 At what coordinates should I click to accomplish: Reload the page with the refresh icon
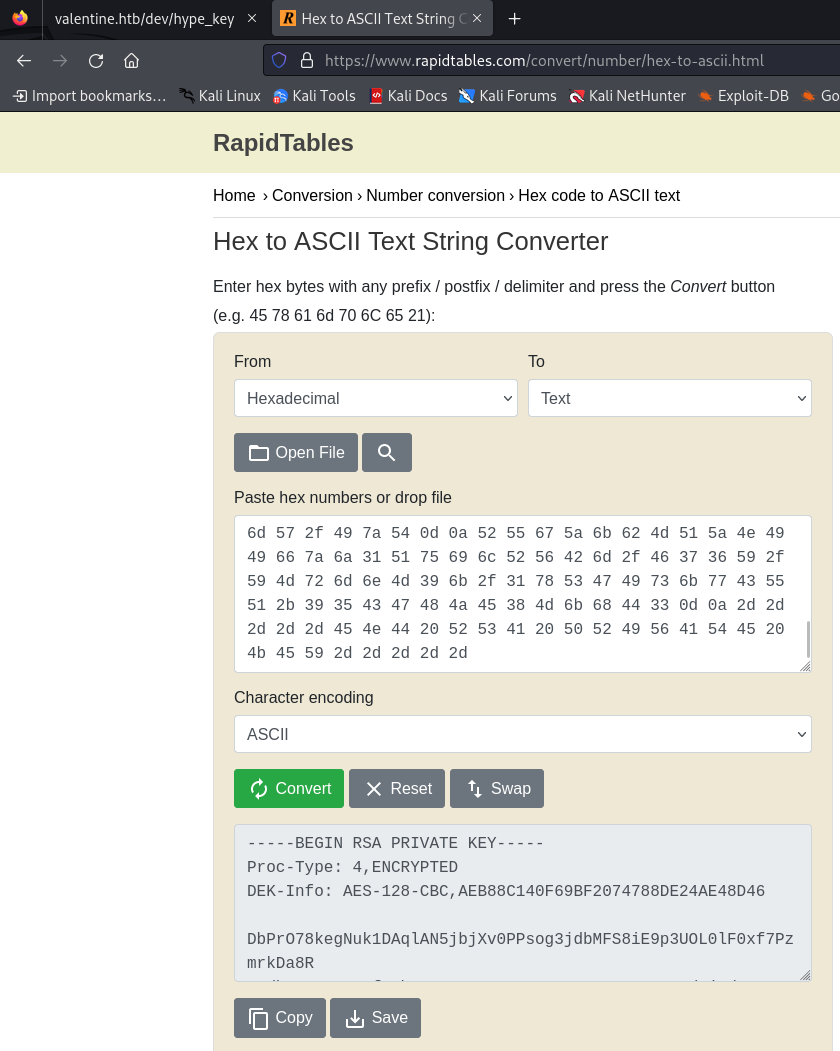(x=96, y=61)
